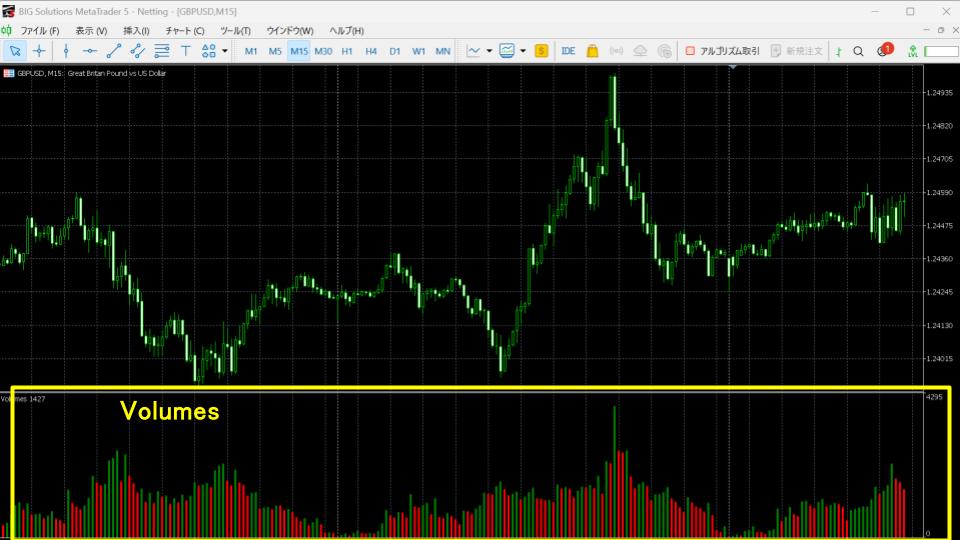The width and height of the screenshot is (960, 540).
Task: Click the volume scale value 4295
Action: coord(934,397)
